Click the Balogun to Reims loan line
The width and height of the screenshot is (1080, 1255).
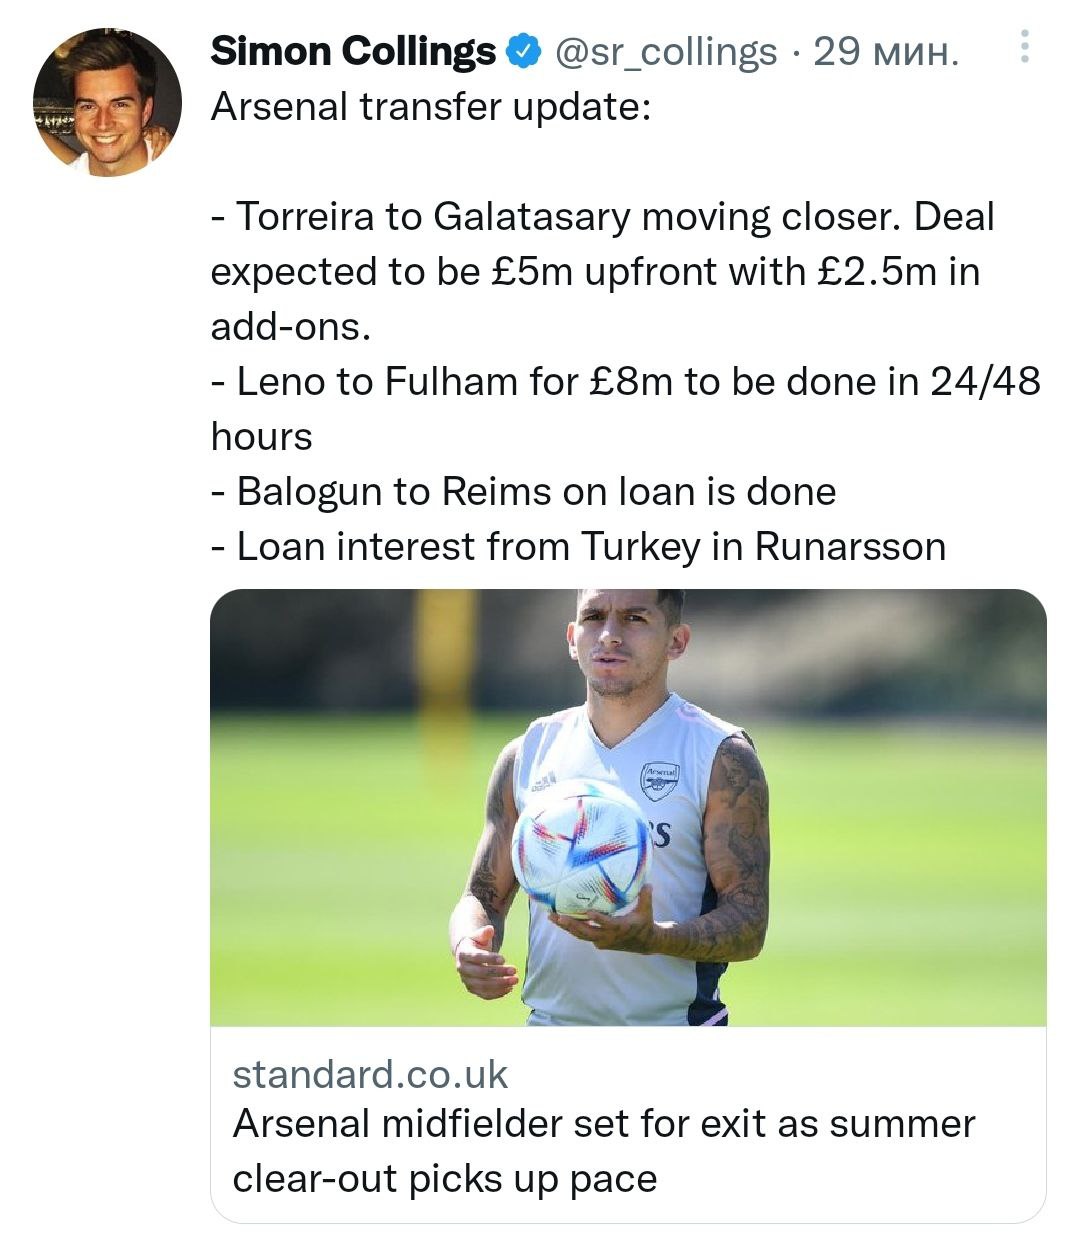(523, 491)
